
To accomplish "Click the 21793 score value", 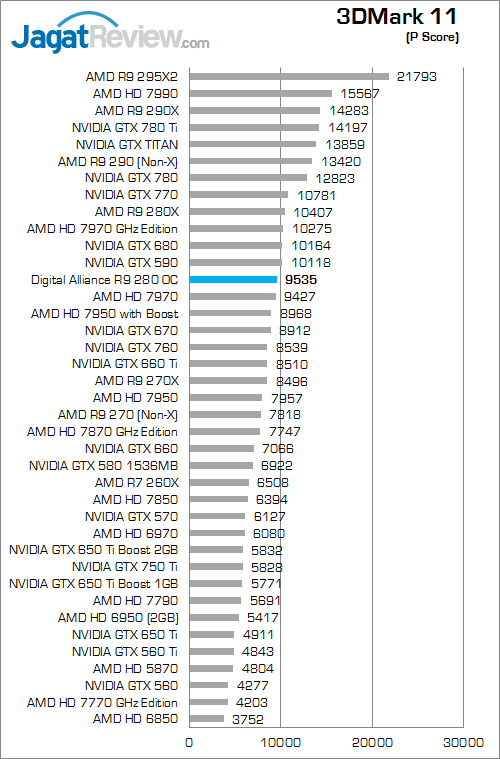I will (x=416, y=76).
